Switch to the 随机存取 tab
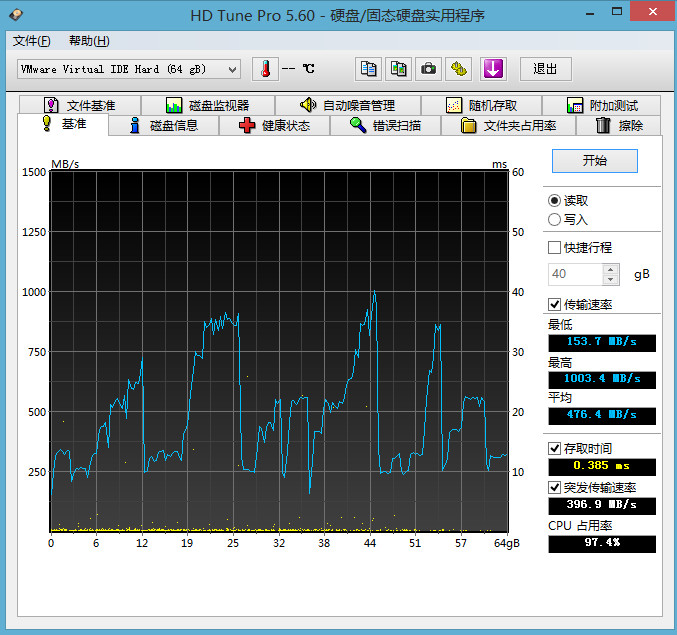 tap(481, 105)
